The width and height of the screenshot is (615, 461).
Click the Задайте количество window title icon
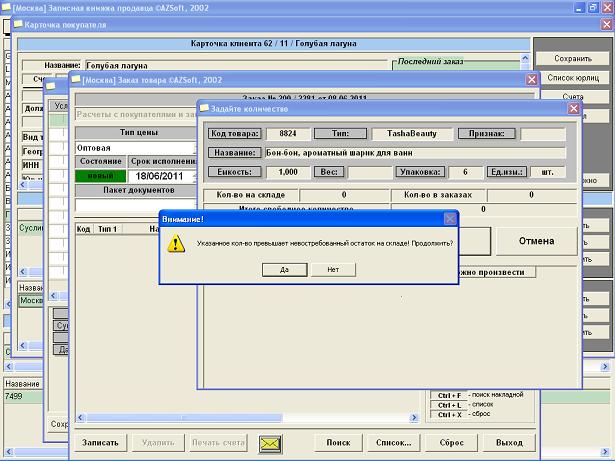coord(204,108)
